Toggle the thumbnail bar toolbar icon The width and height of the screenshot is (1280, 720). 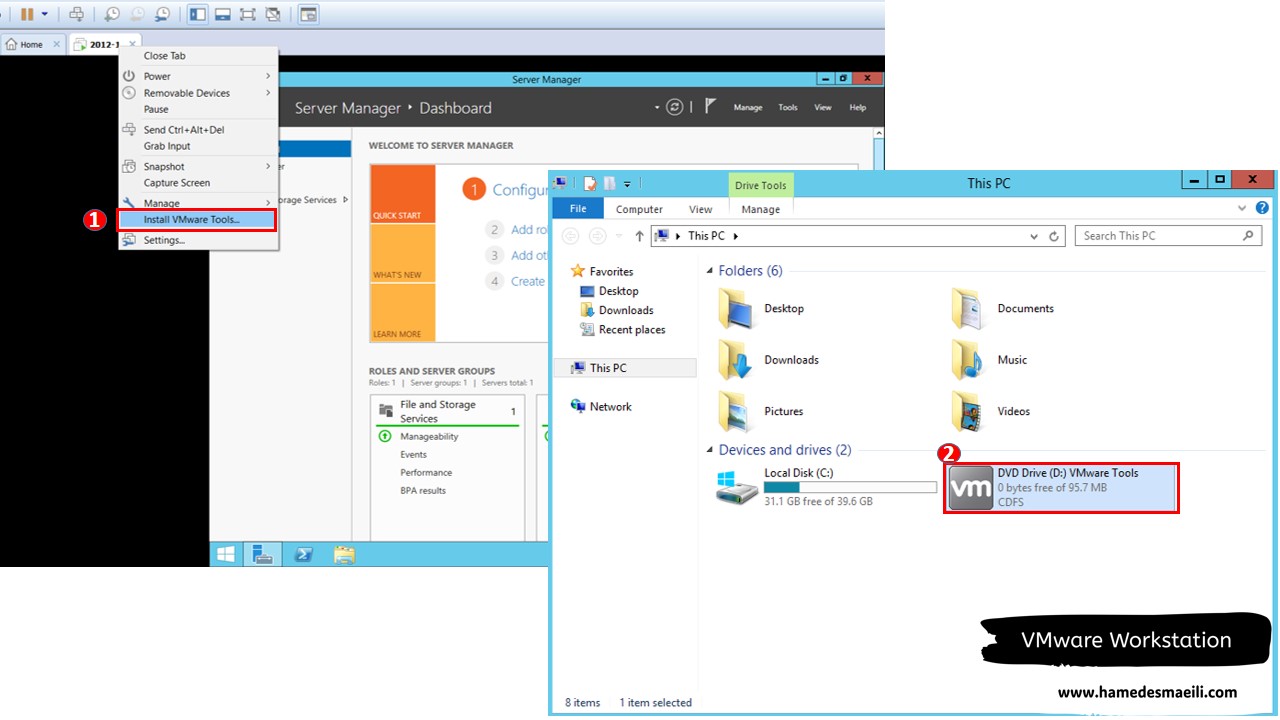pyautogui.click(x=223, y=14)
